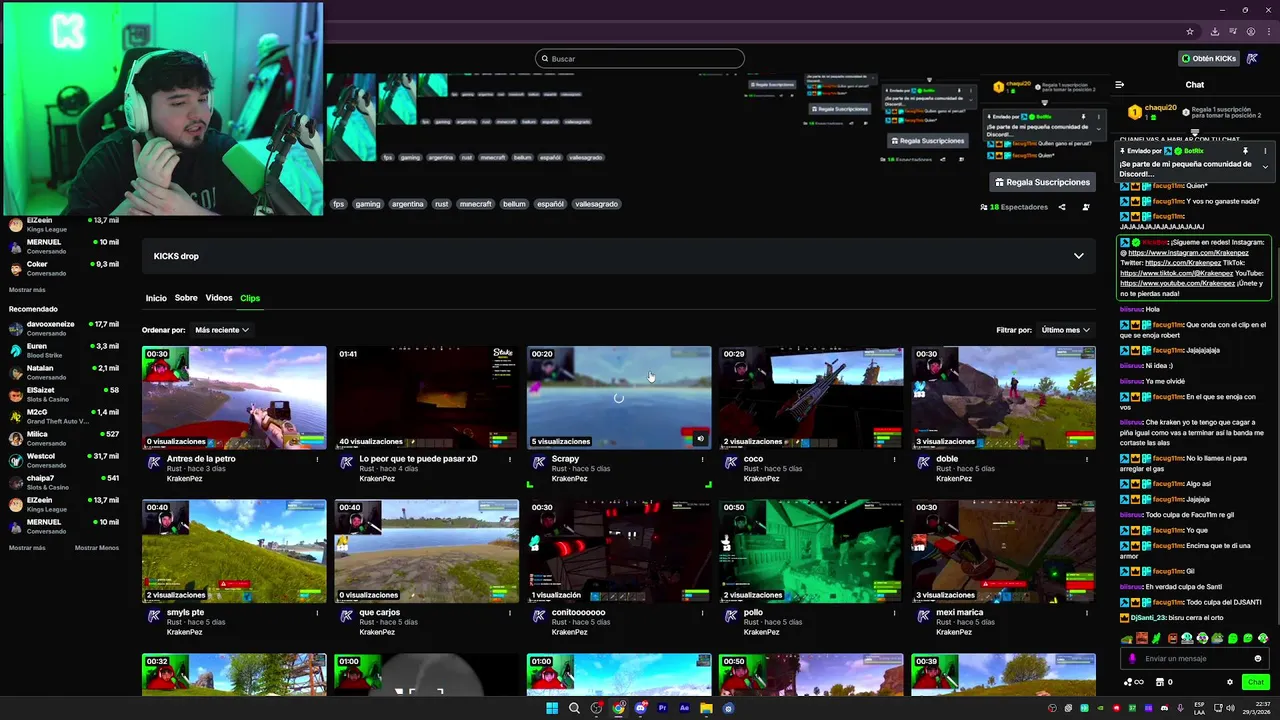This screenshot has height=720, width=1280.
Task: Open Chrome from the taskbar
Action: (619, 708)
